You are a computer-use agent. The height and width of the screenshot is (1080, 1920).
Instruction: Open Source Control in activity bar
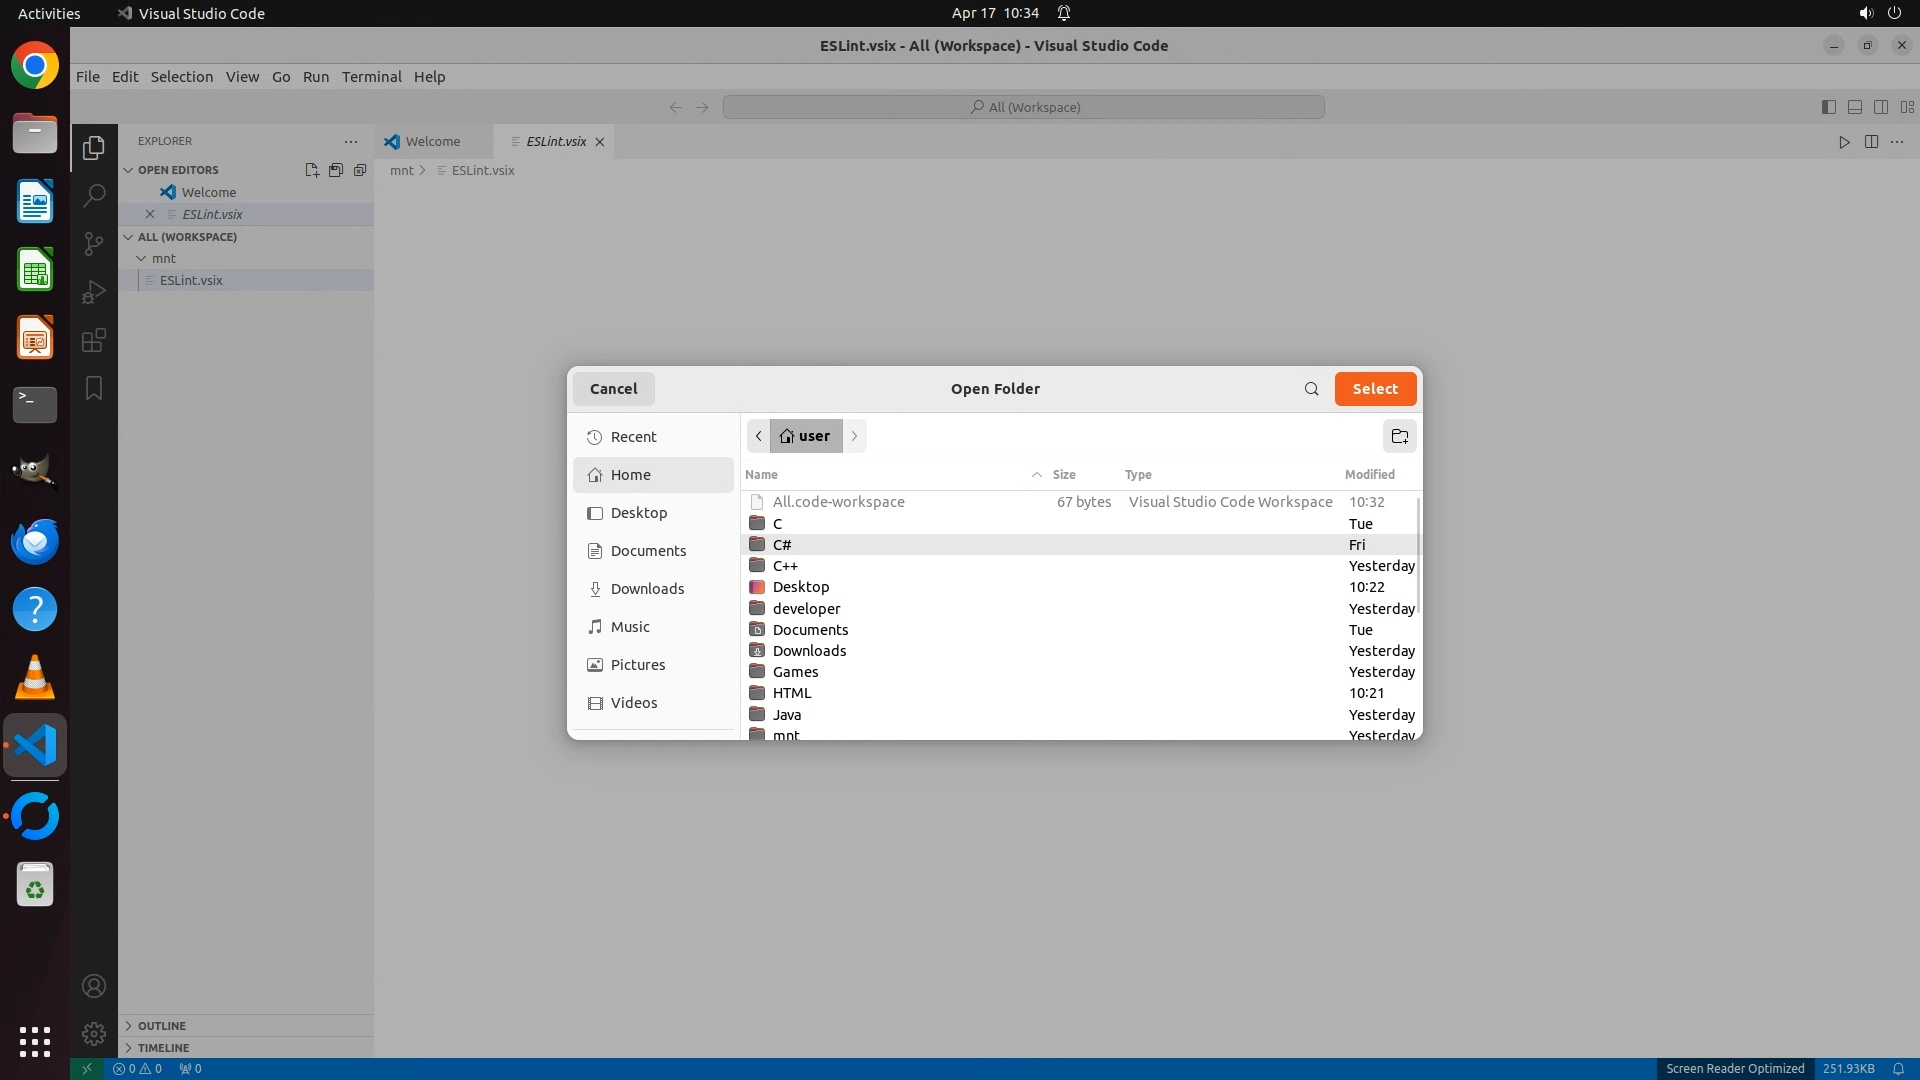tap(93, 244)
